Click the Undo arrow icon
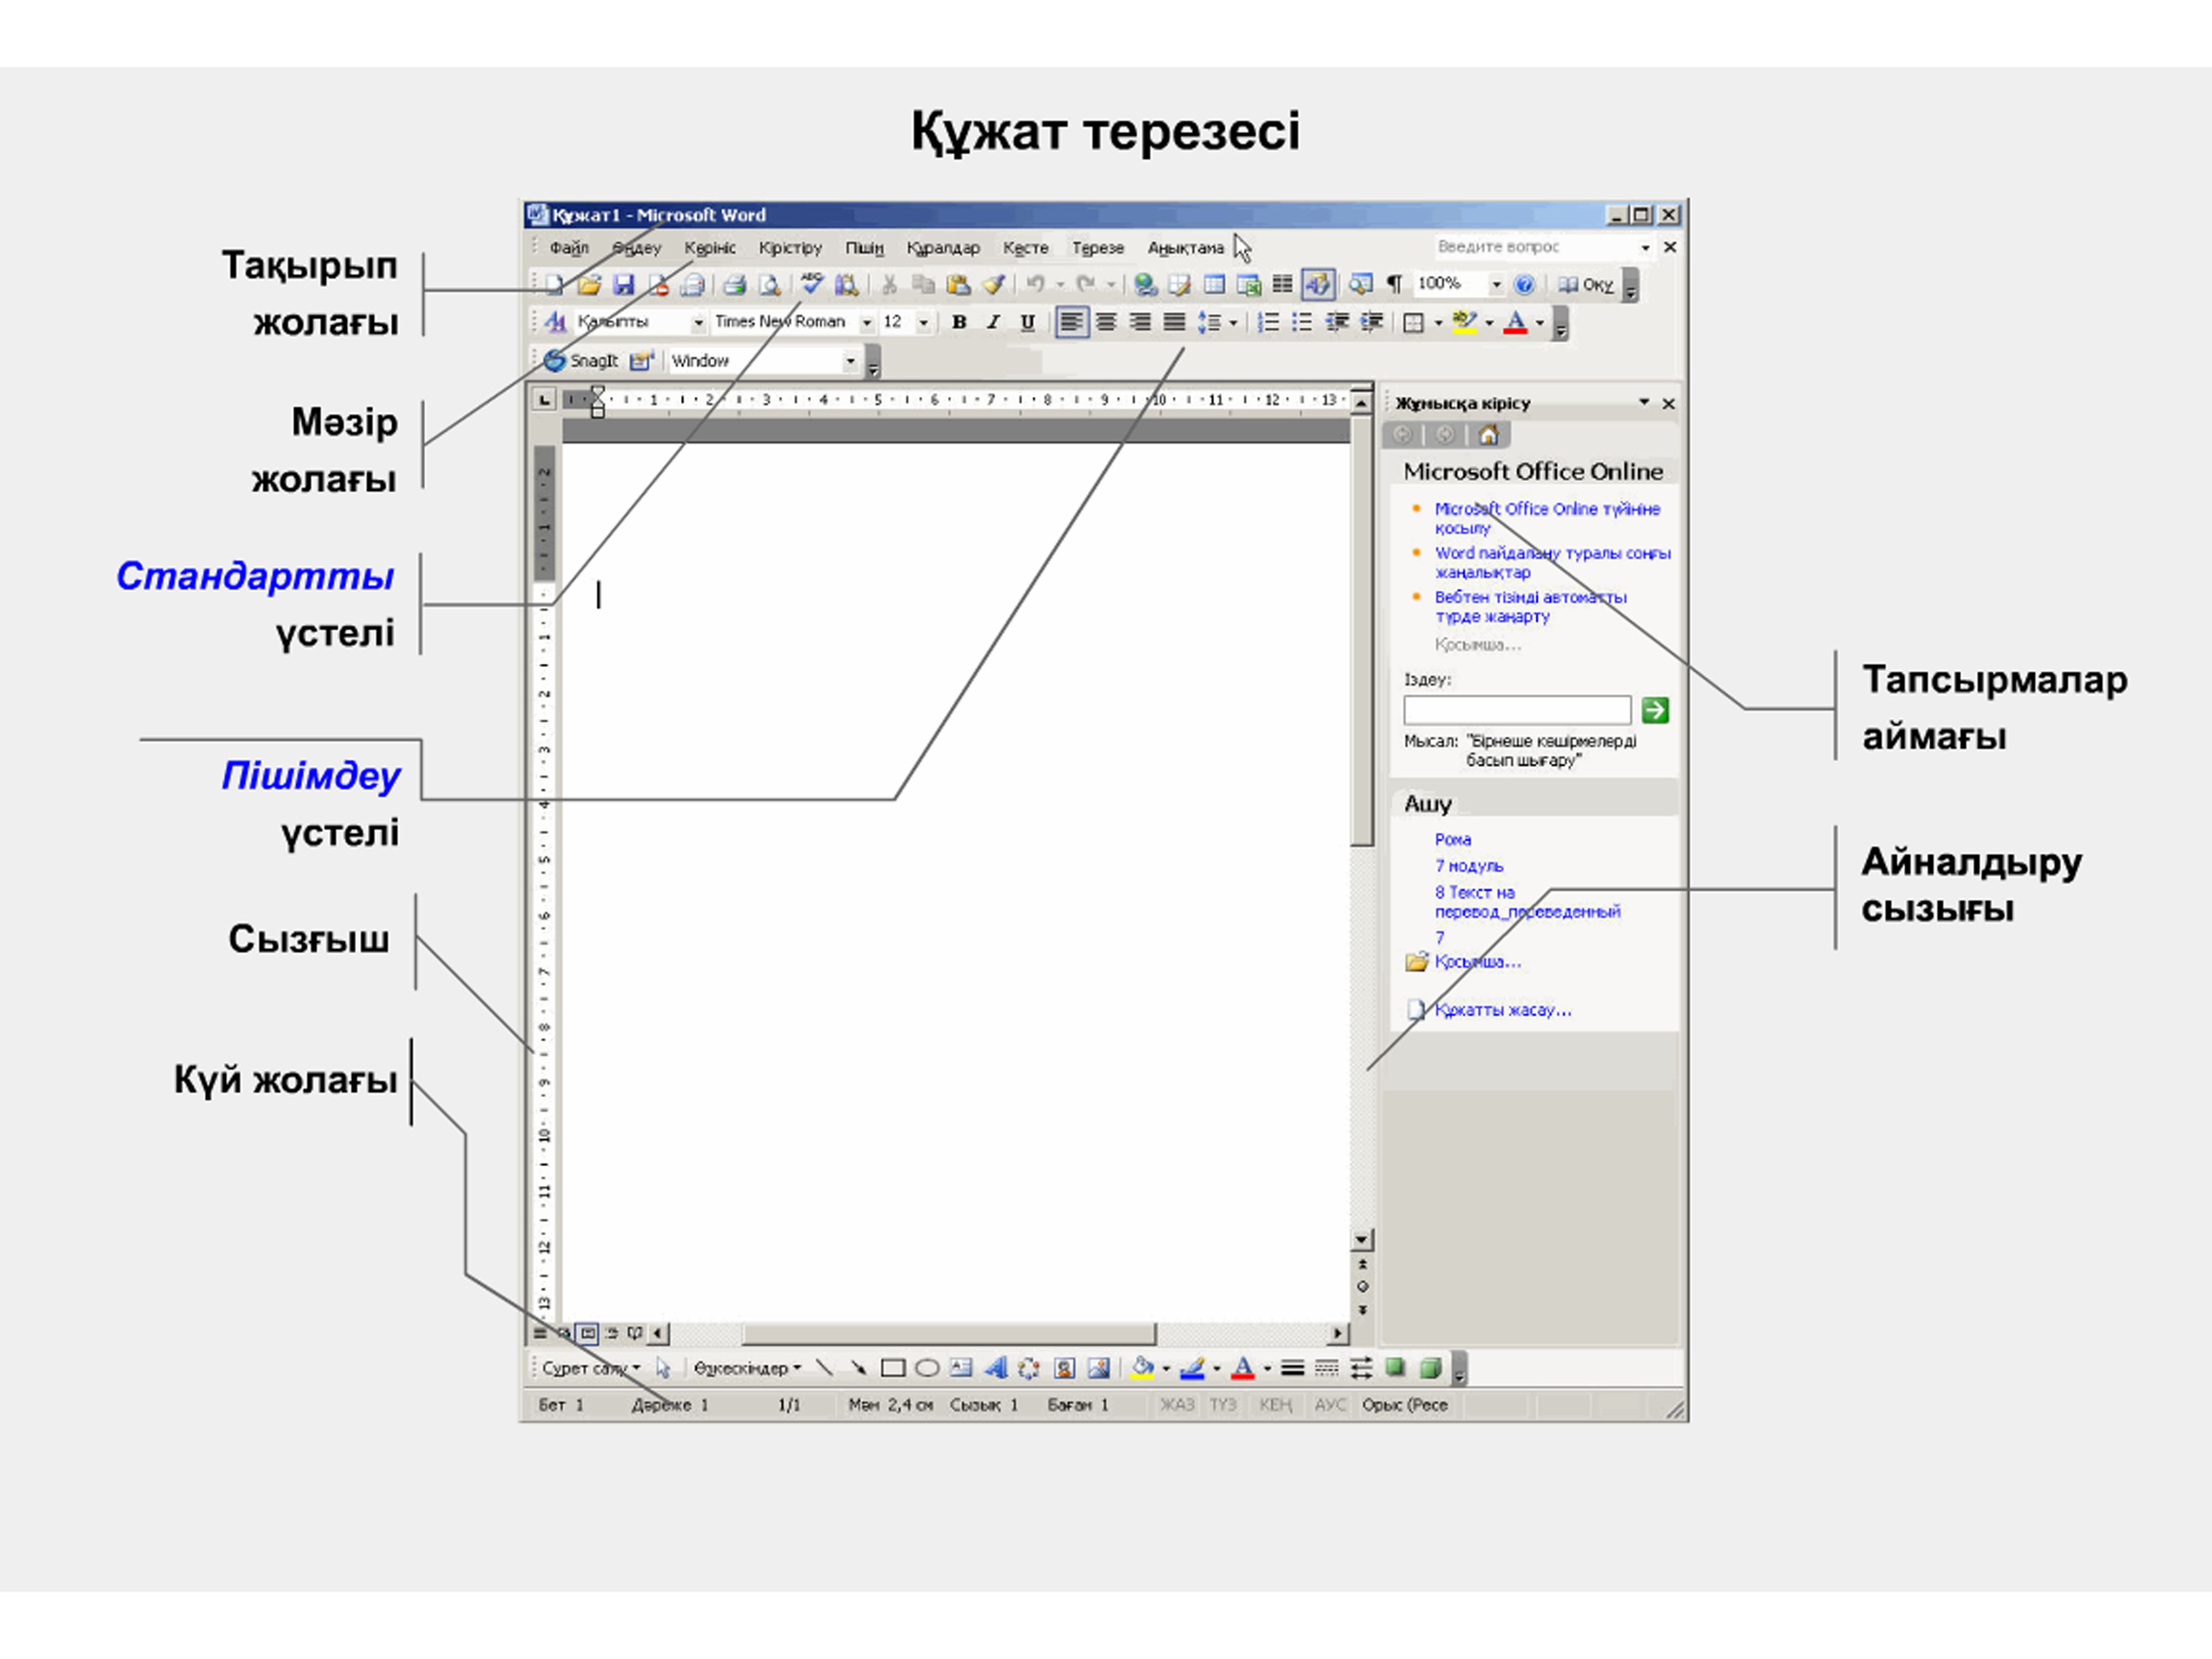The height and width of the screenshot is (1659, 2212). pos(1035,285)
